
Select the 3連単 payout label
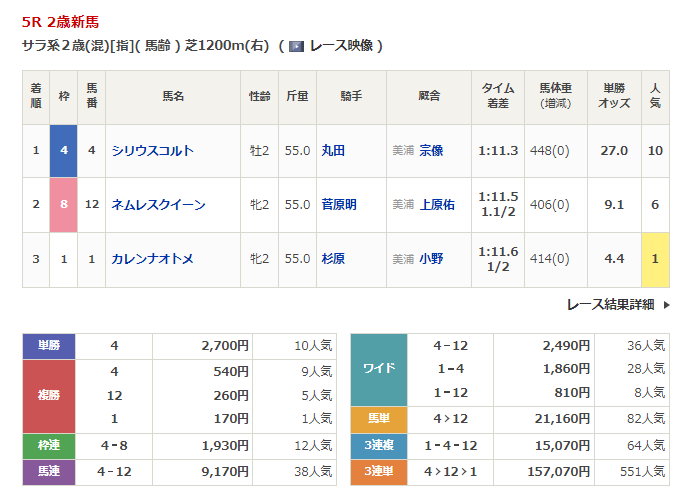(378, 472)
